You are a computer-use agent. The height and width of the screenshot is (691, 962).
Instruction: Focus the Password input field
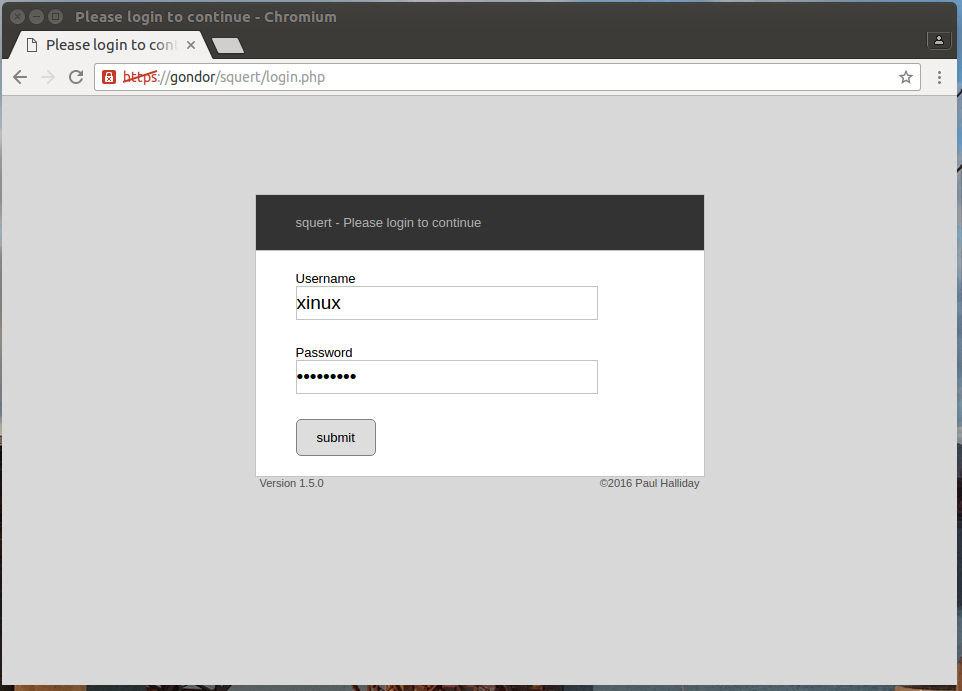pyautogui.click(x=446, y=377)
